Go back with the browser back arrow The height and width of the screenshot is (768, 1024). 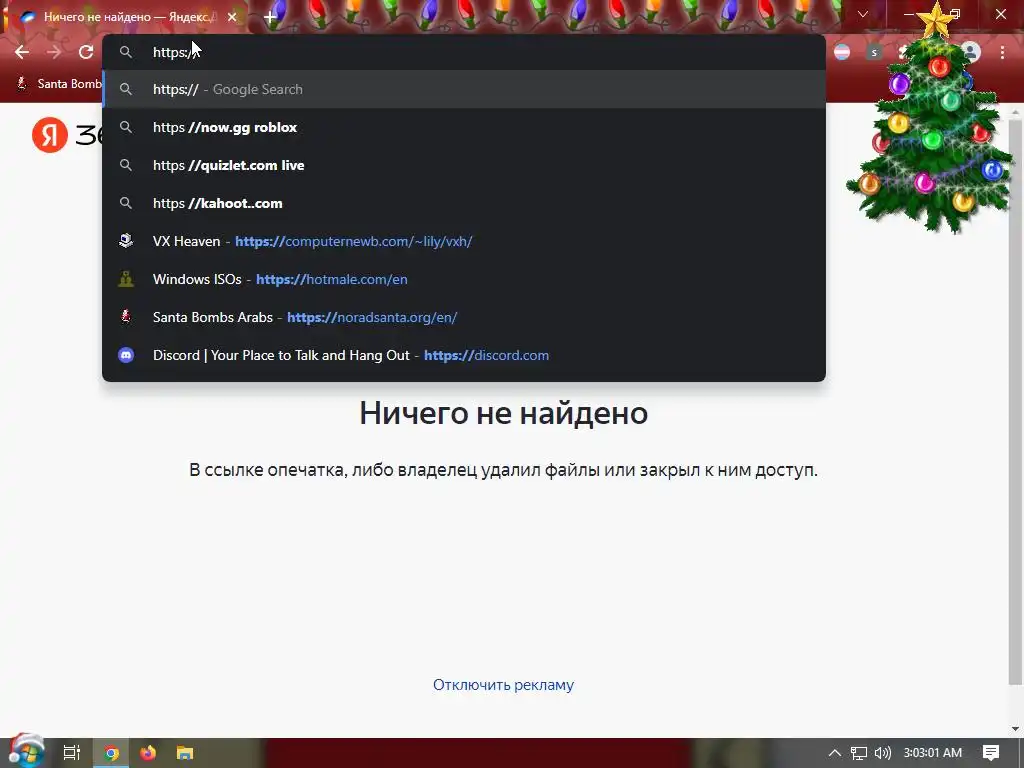pos(22,52)
